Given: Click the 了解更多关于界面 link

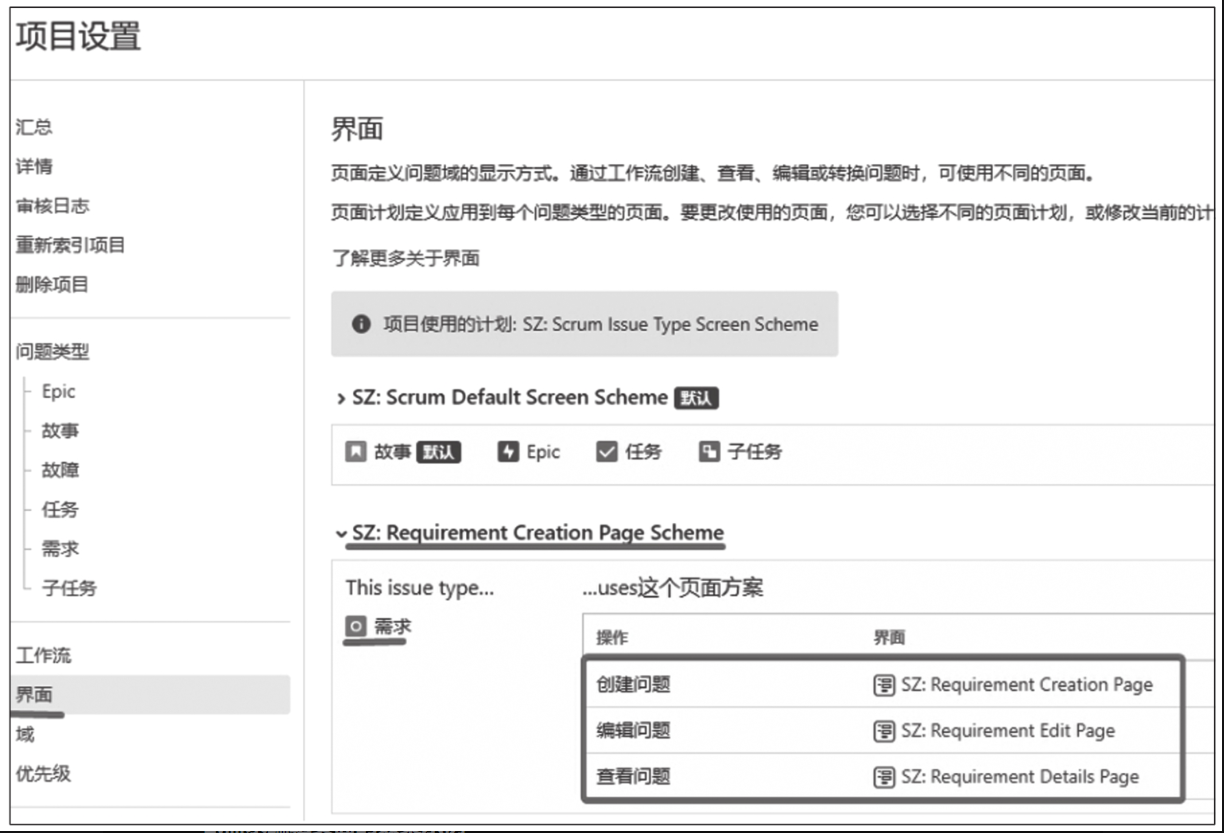Looking at the screenshot, I should tap(405, 258).
